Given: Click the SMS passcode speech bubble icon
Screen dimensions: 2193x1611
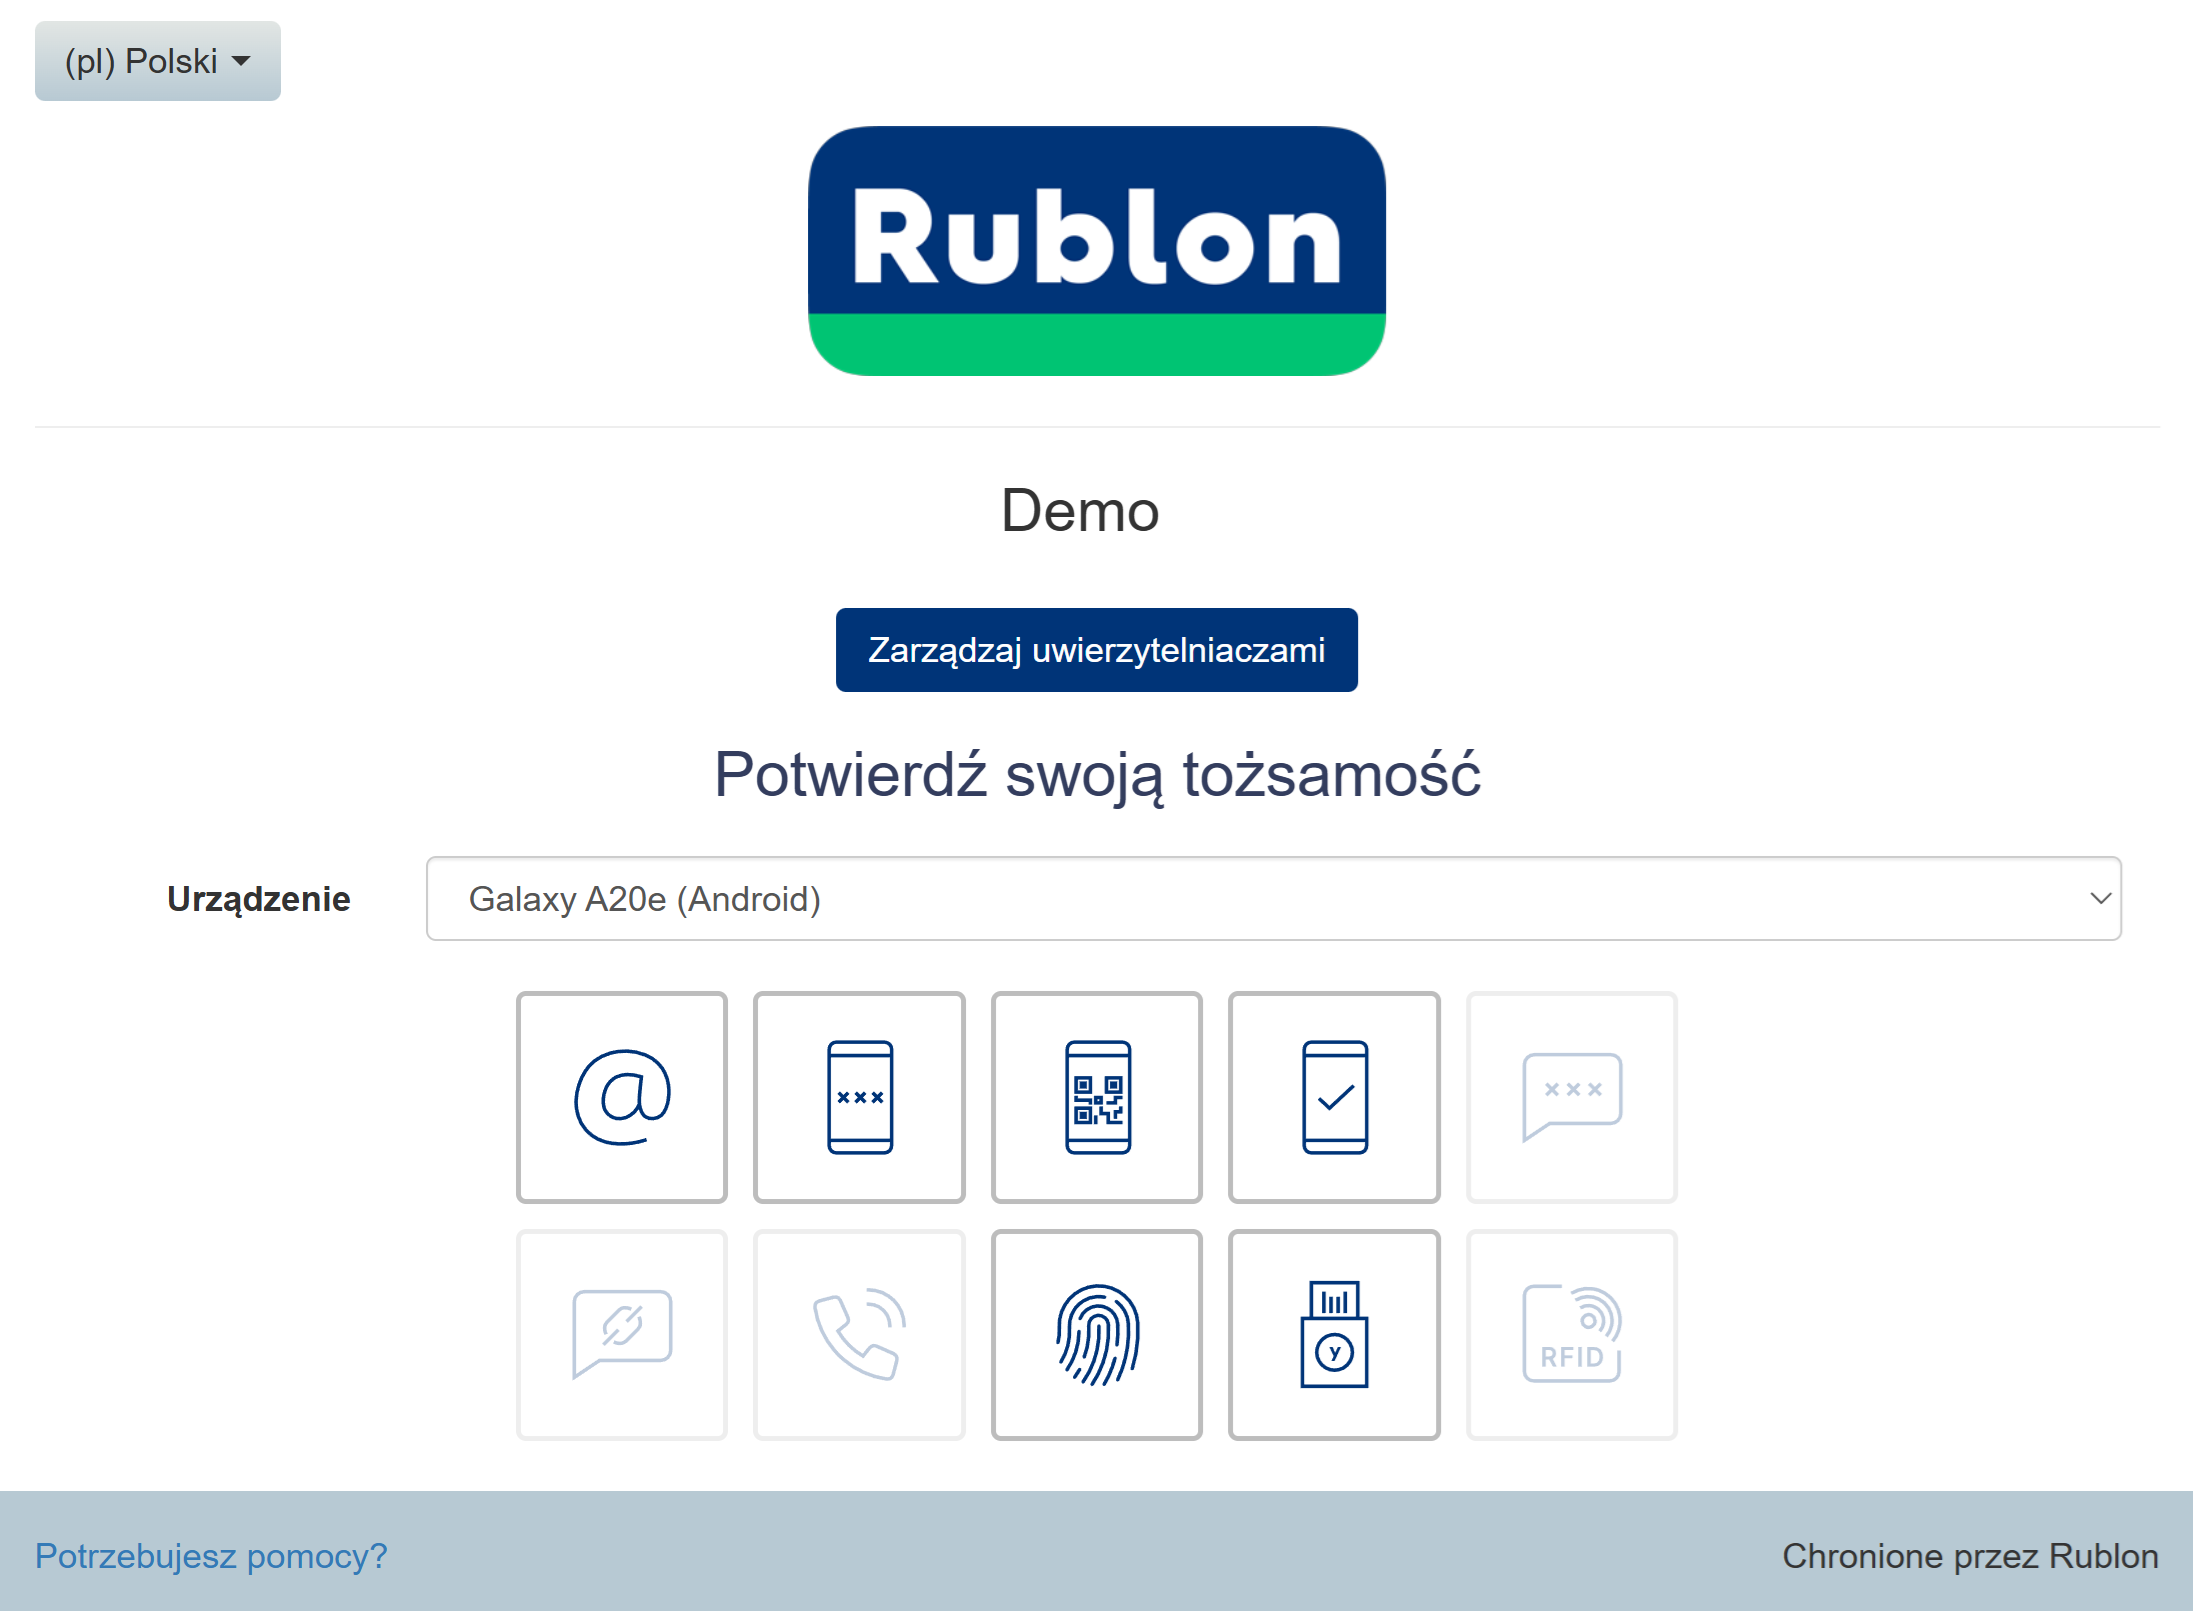Looking at the screenshot, I should [x=1571, y=1097].
